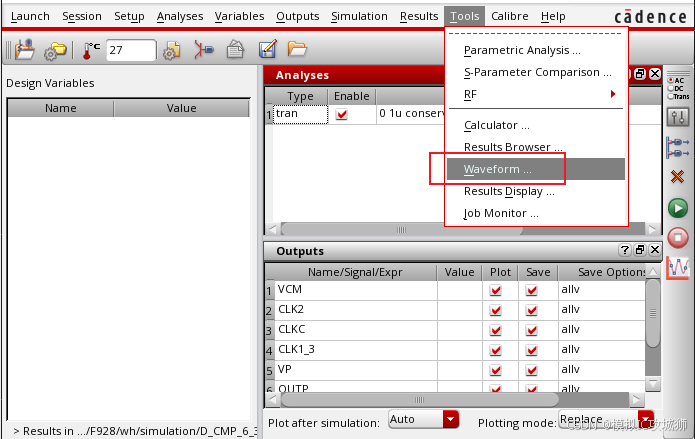
Task: Toggle Plot checkbox for CLK1_3
Action: coord(496,350)
